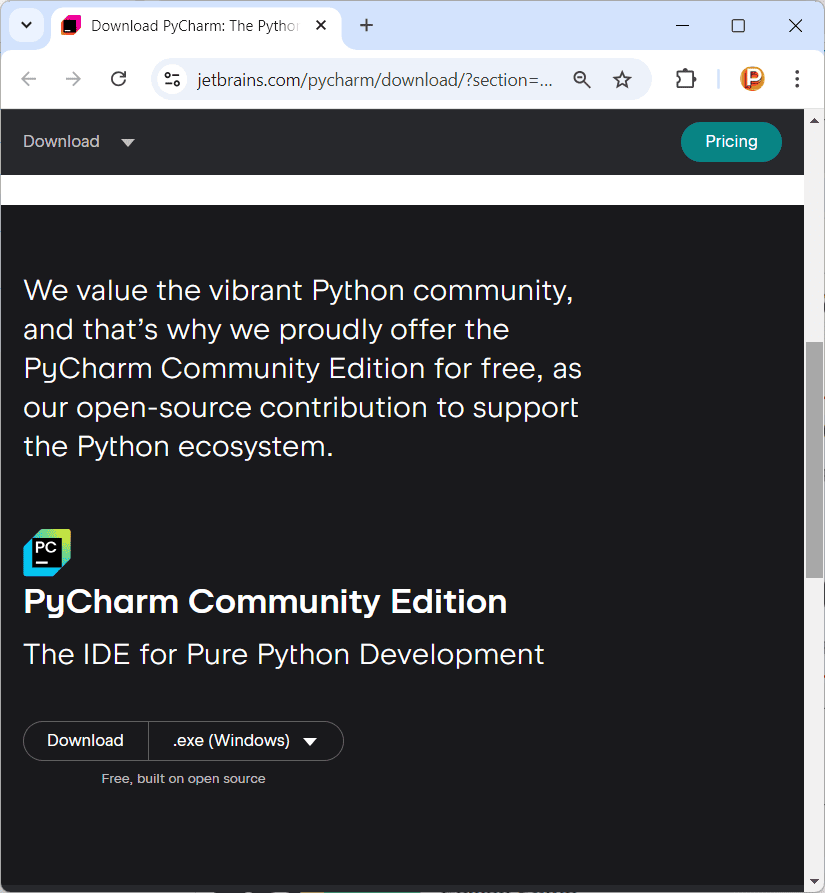Screen dimensions: 825x893
Task: Bookmark this page with the star icon
Action: tap(622, 79)
